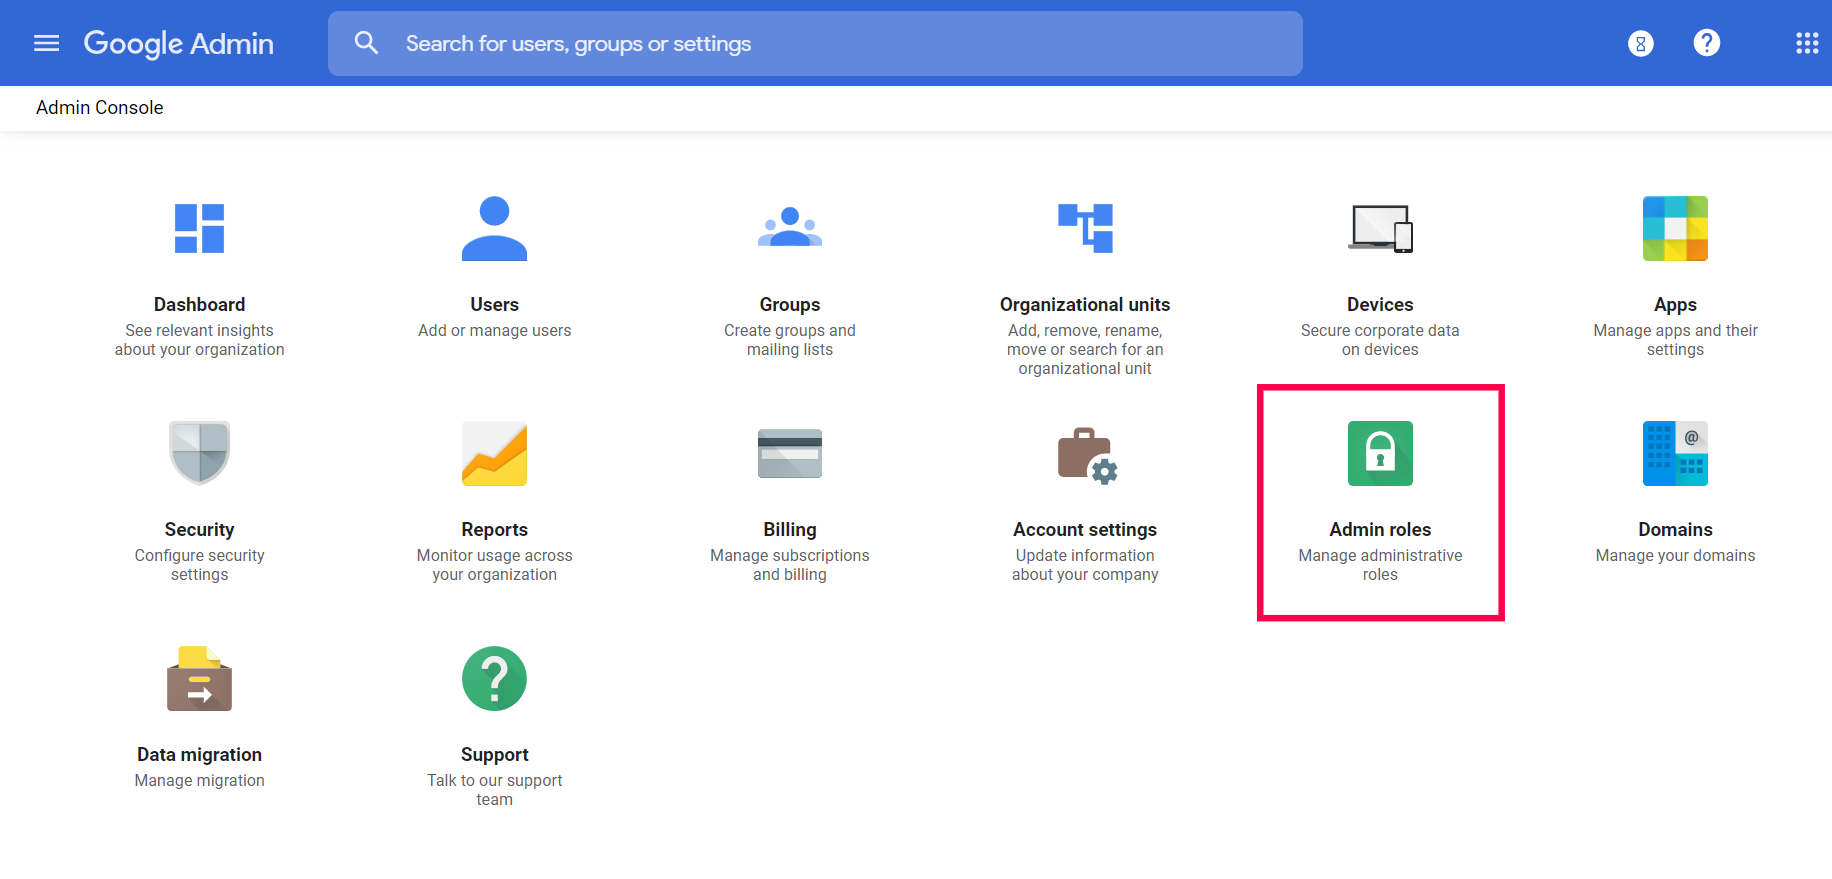
Task: Click 'Manage migration' description
Action: [200, 781]
